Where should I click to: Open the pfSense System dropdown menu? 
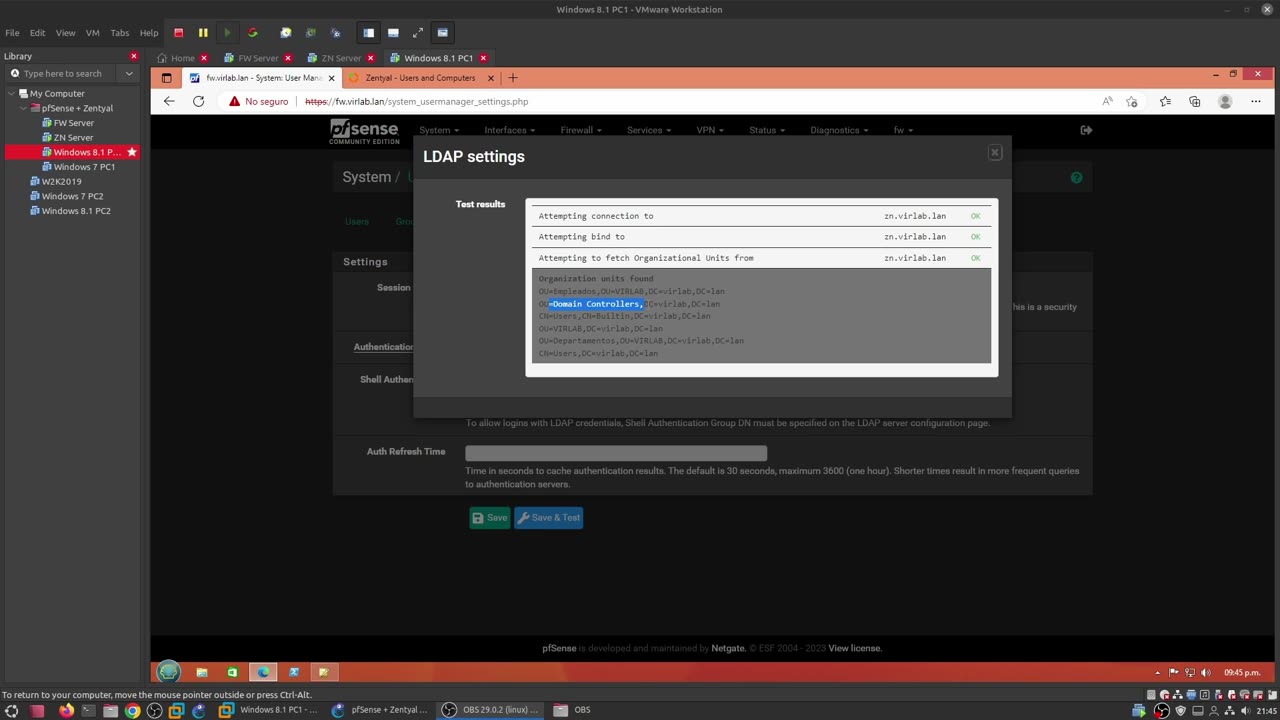[x=439, y=130]
